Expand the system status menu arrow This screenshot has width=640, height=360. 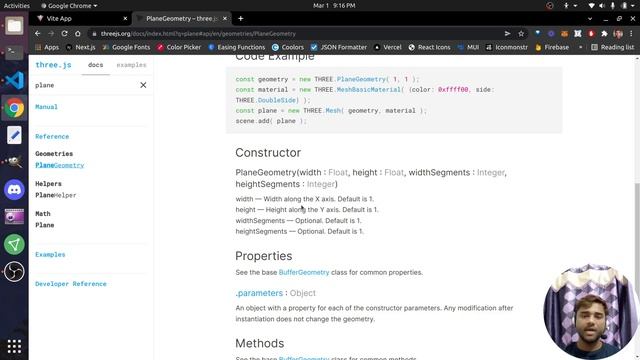635,6
